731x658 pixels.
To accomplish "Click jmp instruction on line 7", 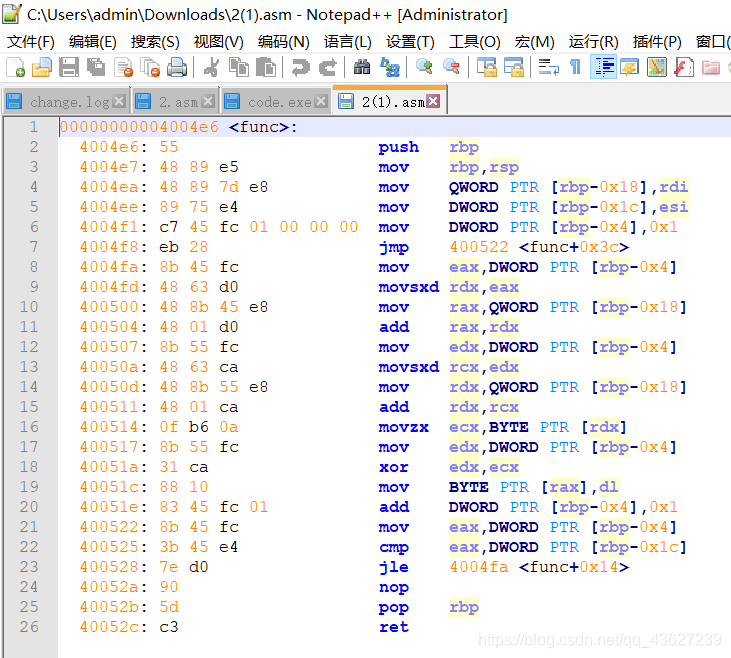I will (394, 247).
